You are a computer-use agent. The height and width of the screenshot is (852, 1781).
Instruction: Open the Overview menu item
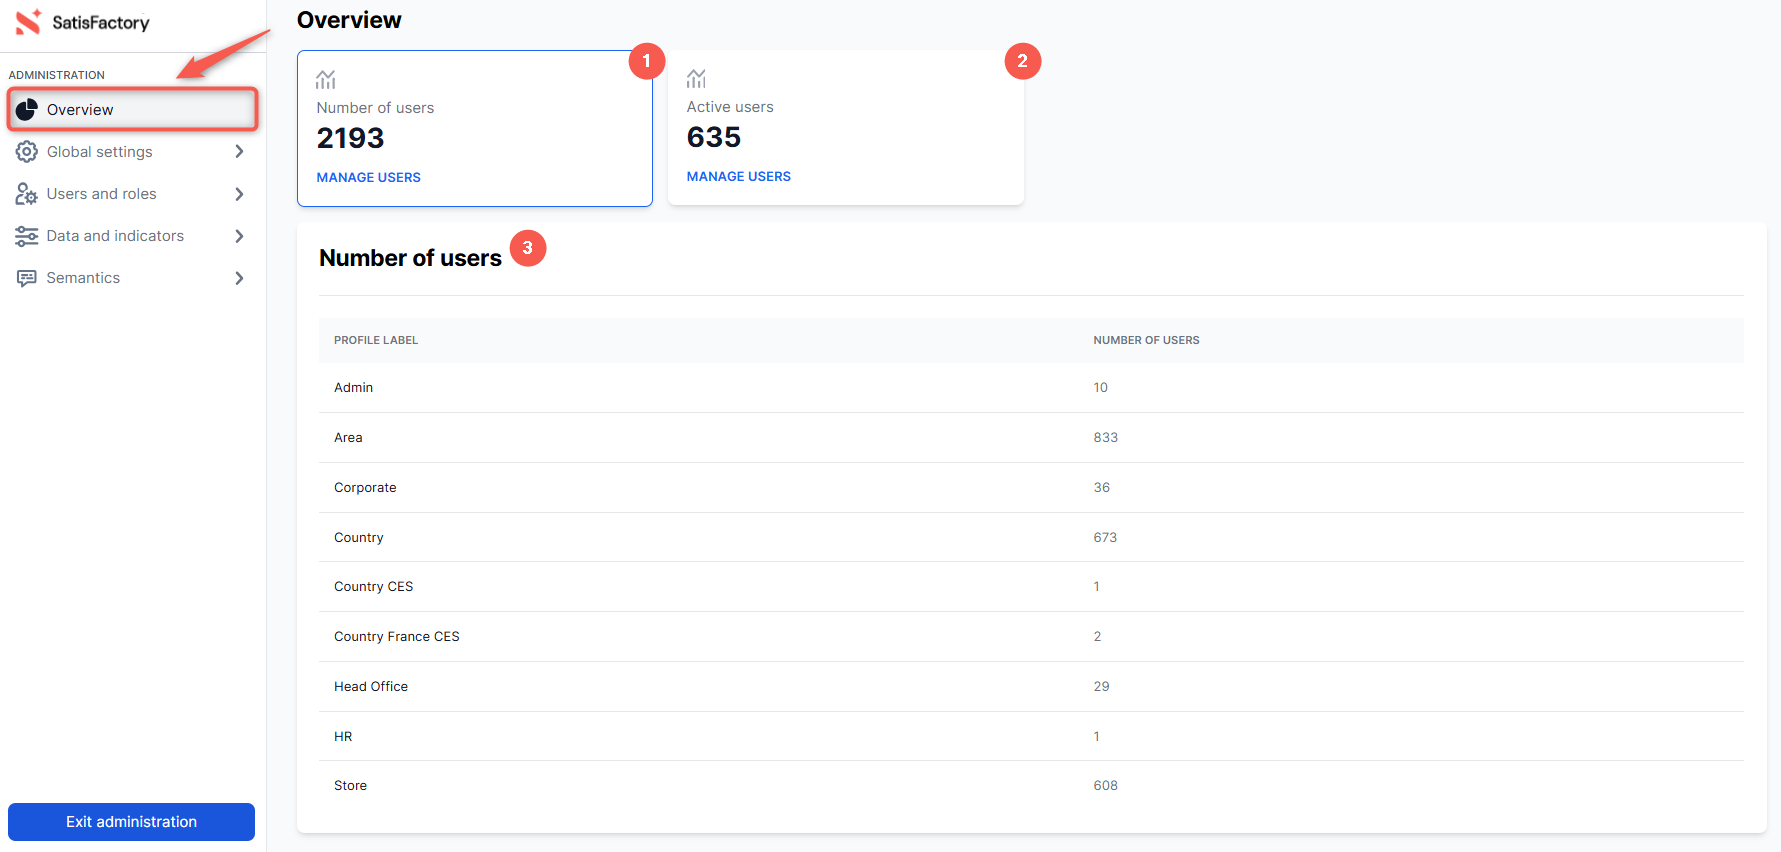point(80,110)
